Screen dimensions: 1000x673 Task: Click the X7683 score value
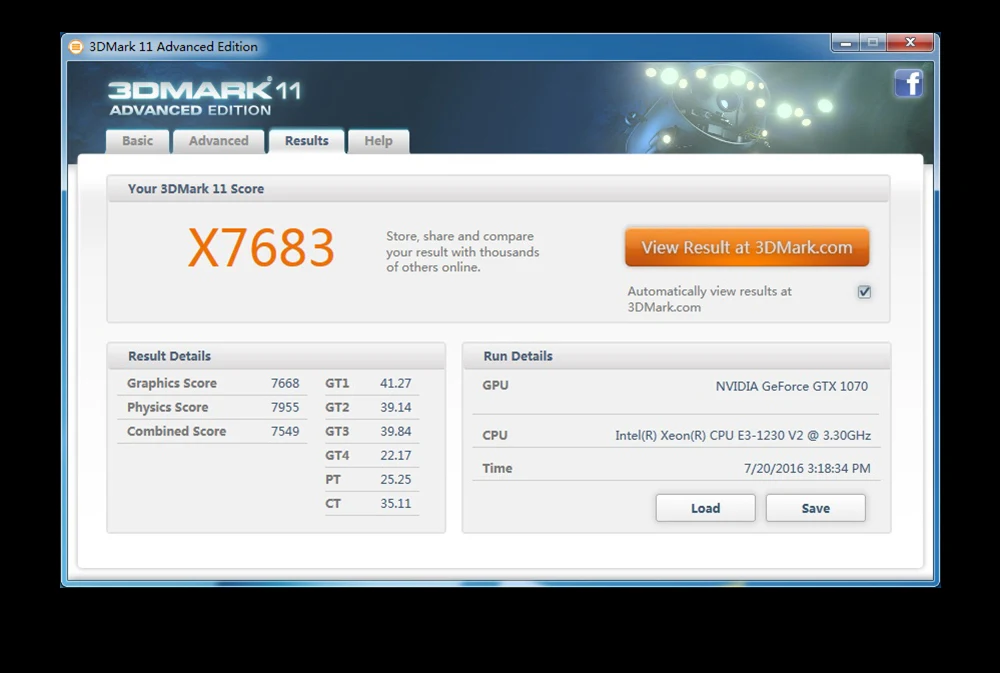pos(261,248)
